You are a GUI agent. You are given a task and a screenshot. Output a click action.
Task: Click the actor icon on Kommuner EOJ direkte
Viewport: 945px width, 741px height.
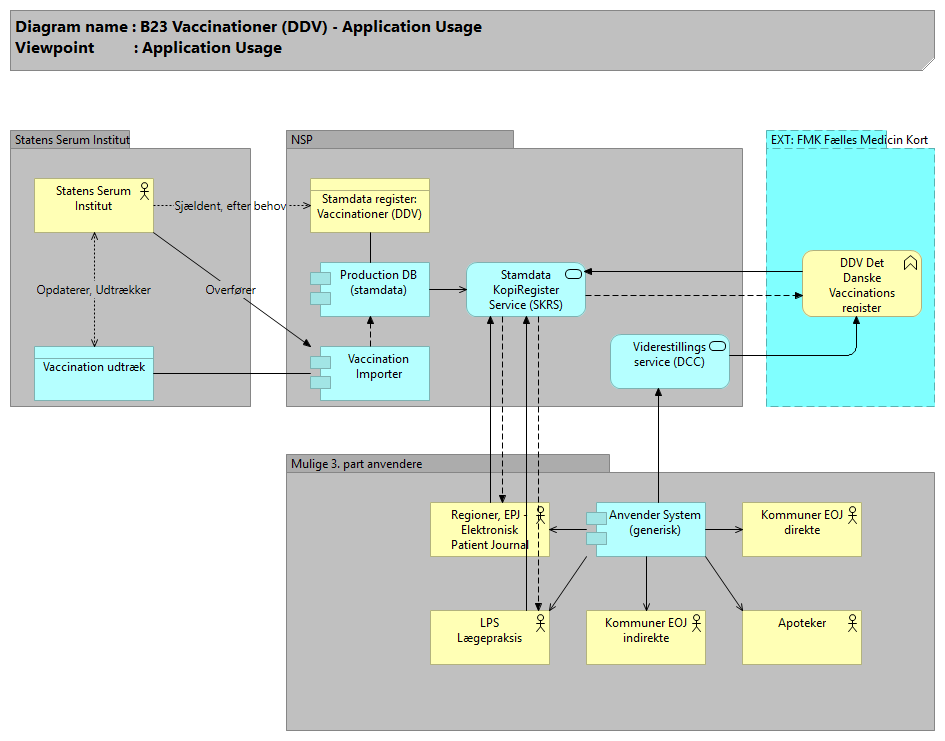pos(852,514)
